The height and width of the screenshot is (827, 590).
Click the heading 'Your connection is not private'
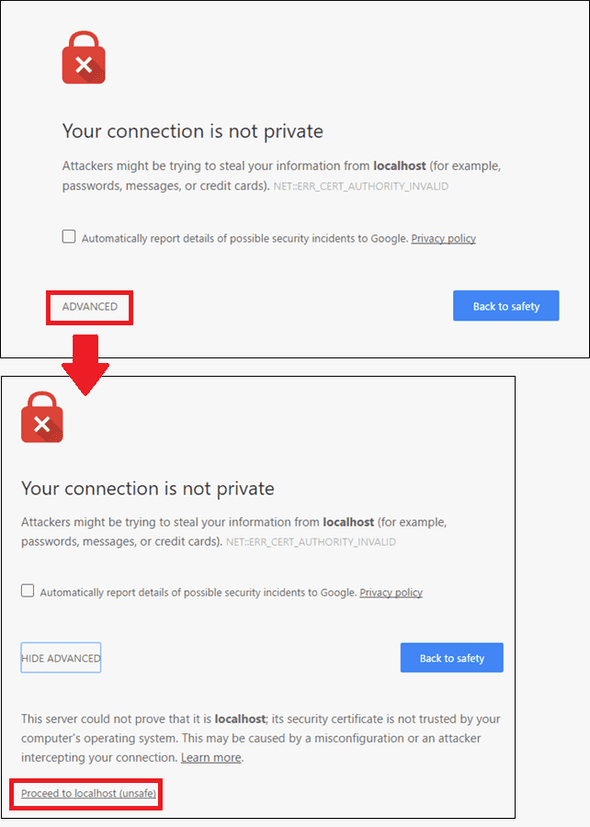[192, 131]
